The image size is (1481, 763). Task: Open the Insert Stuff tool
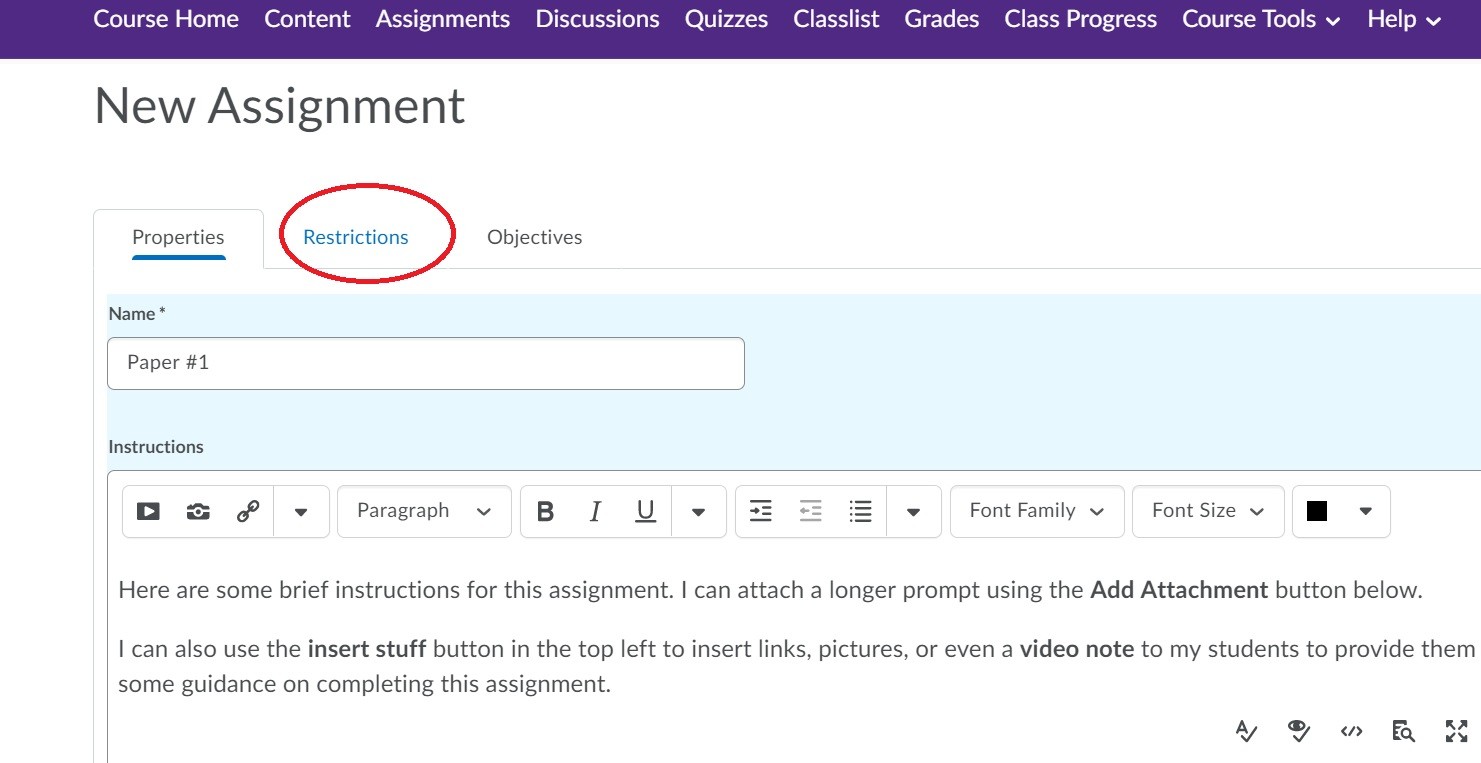pyautogui.click(x=148, y=511)
